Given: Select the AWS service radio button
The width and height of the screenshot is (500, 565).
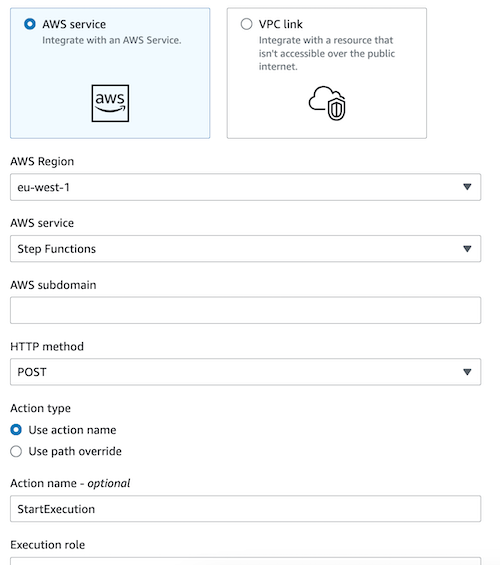Looking at the screenshot, I should [30, 24].
